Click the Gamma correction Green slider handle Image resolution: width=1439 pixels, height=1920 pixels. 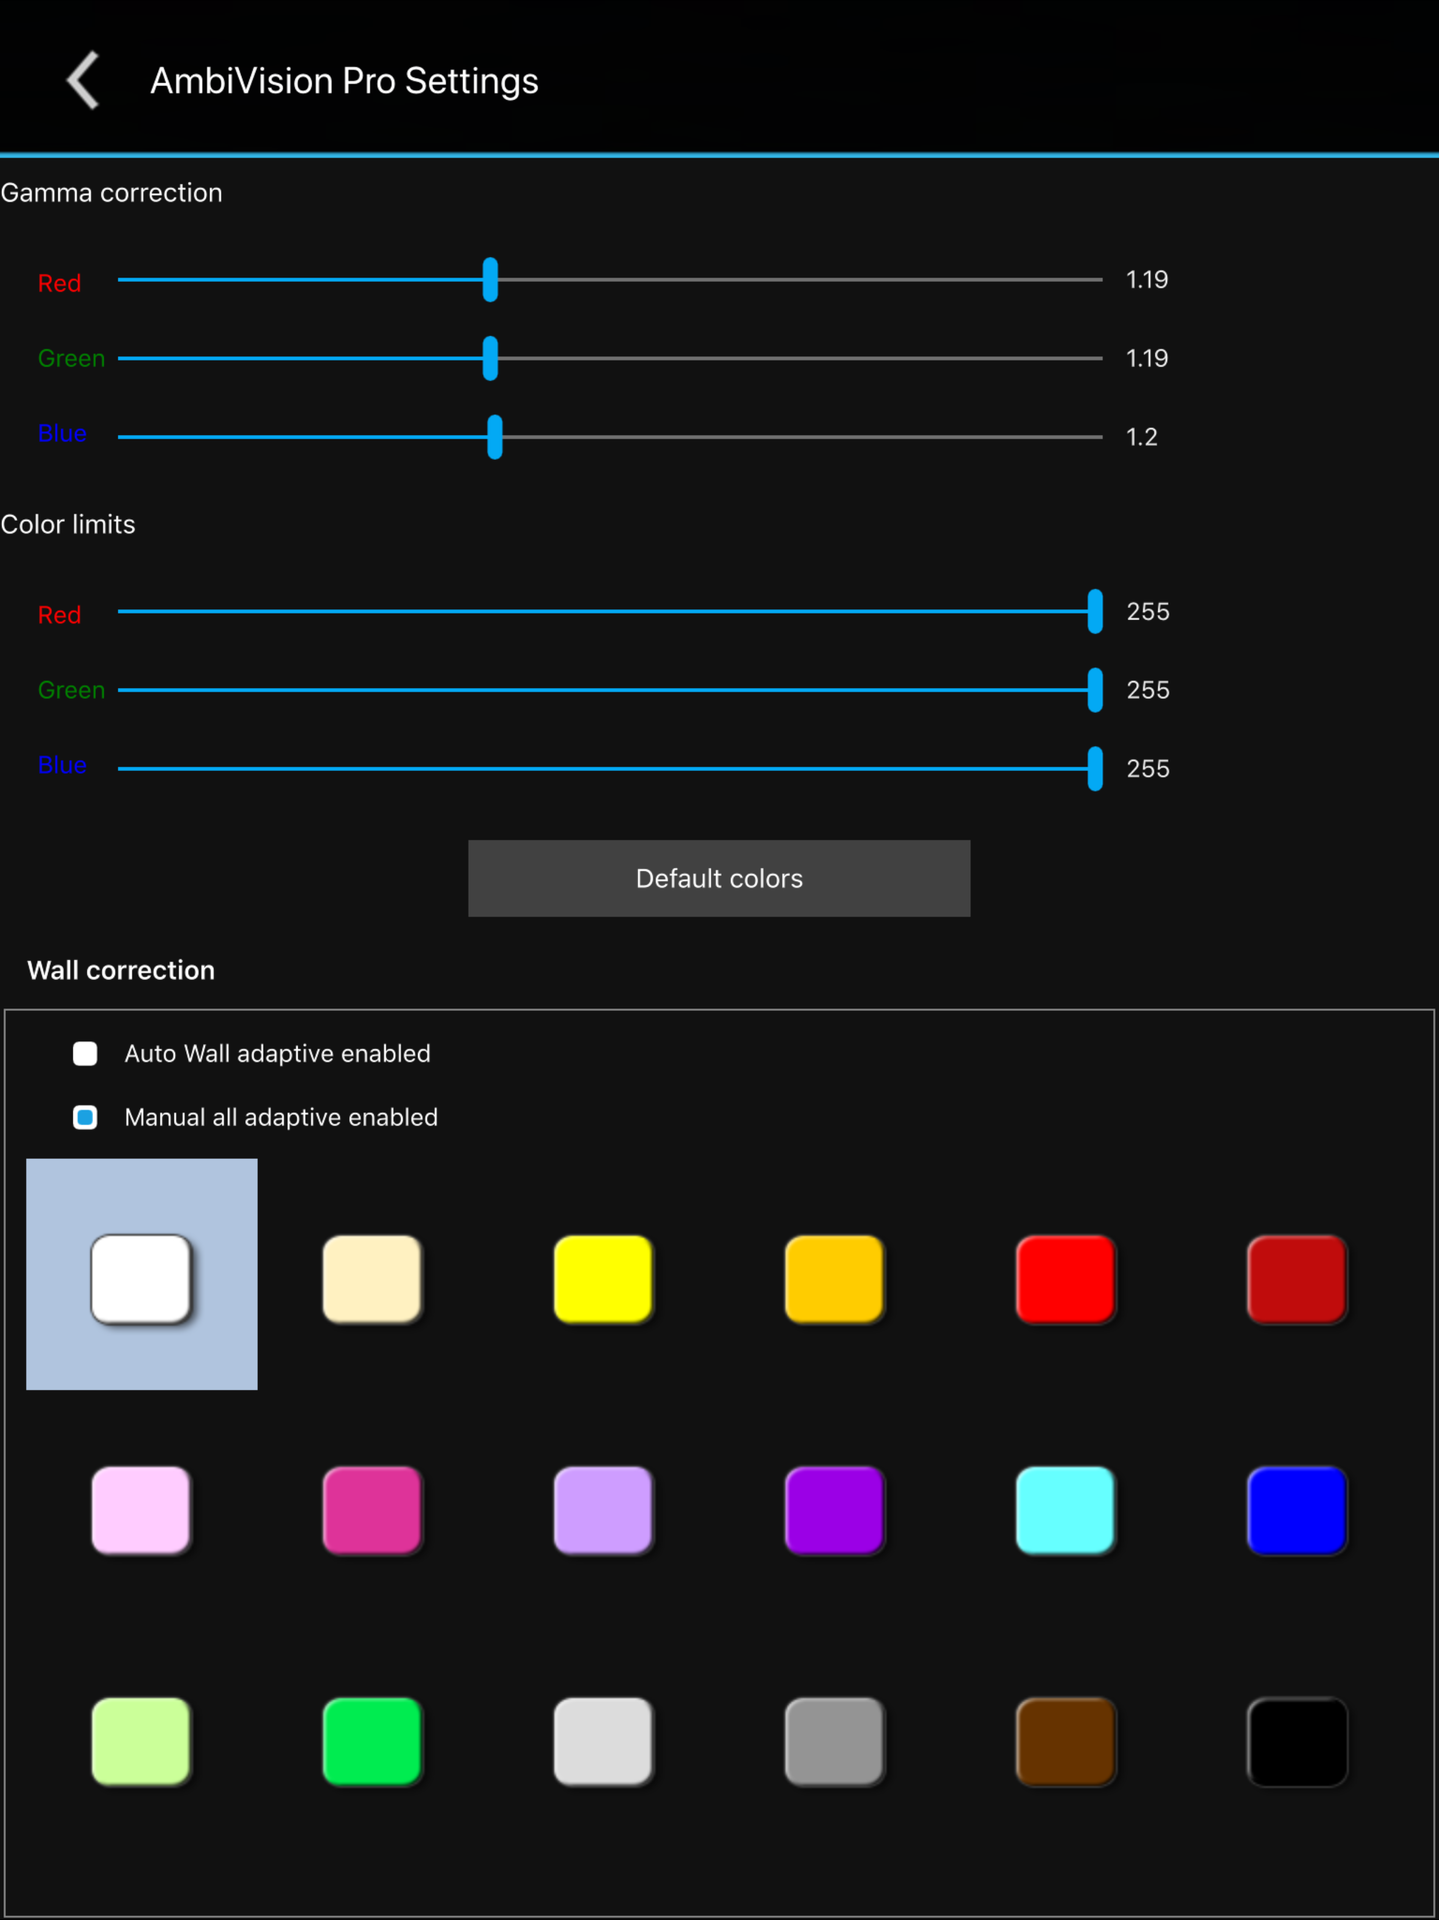[x=490, y=358]
